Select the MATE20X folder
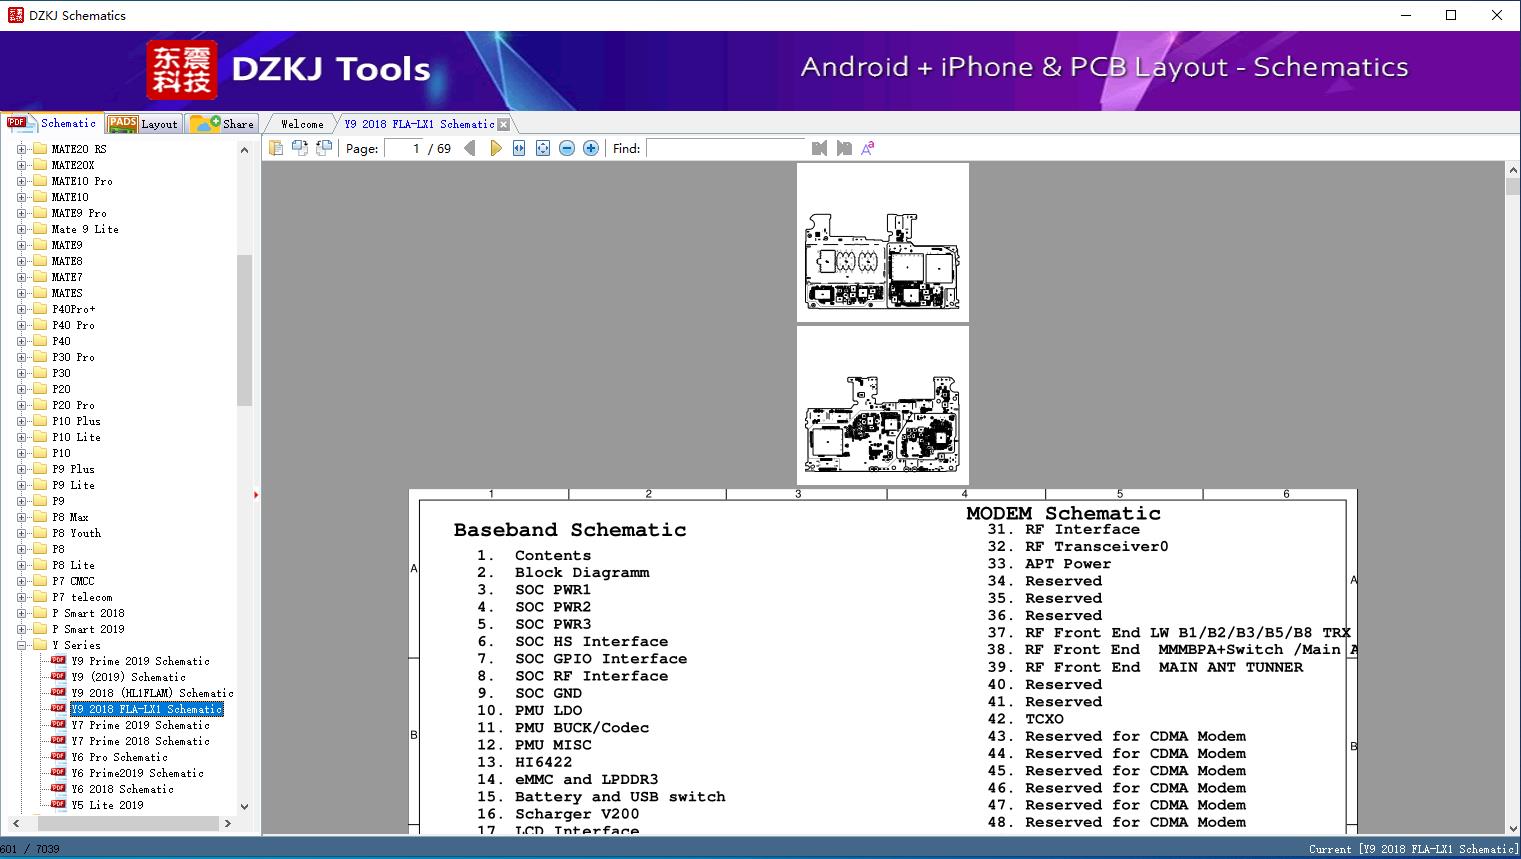This screenshot has width=1521, height=859. point(73,165)
